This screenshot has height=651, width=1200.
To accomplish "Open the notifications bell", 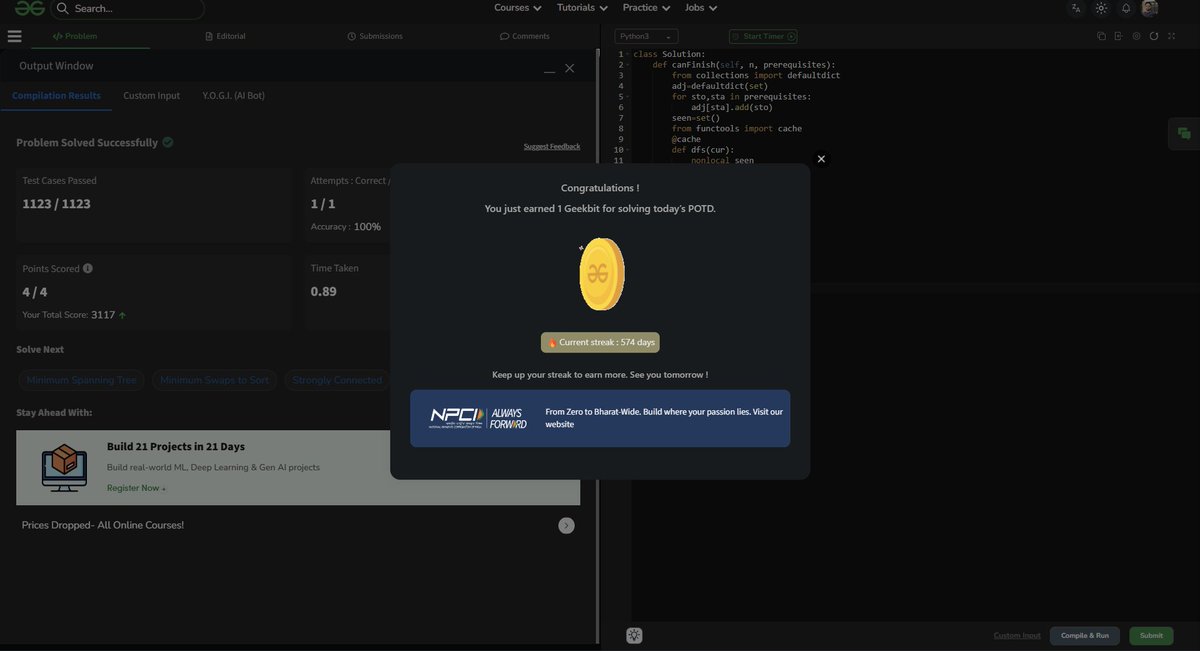I will [x=1126, y=8].
